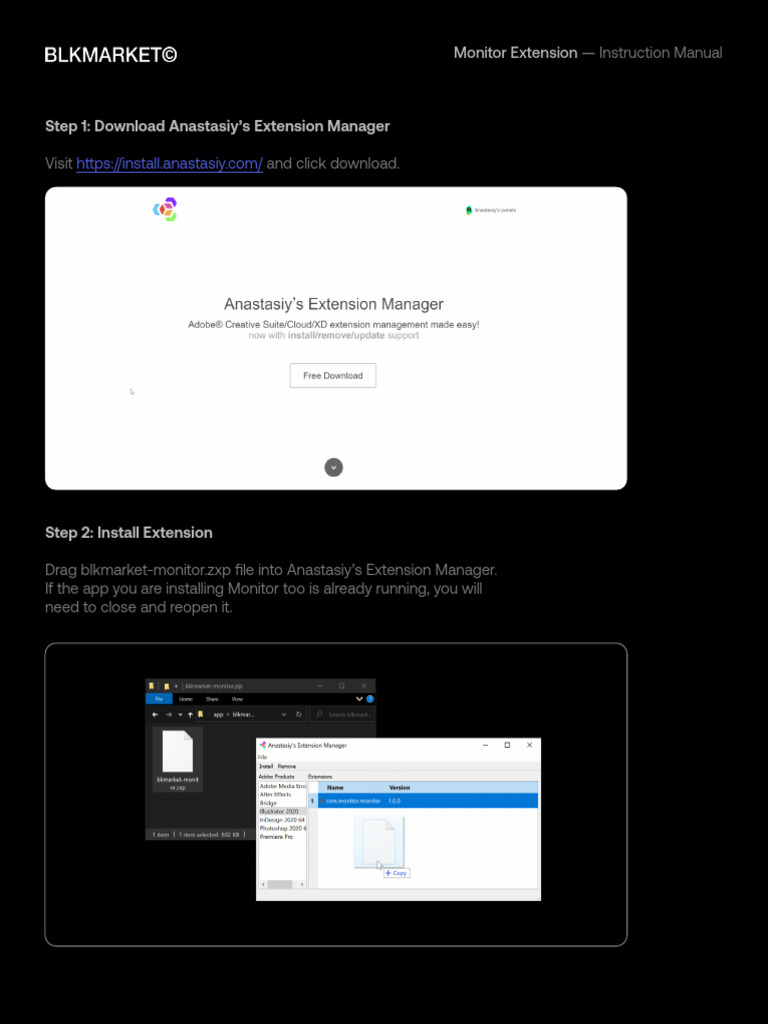Open the Home tab in Explorer
This screenshot has width=768, height=1024.
click(186, 699)
